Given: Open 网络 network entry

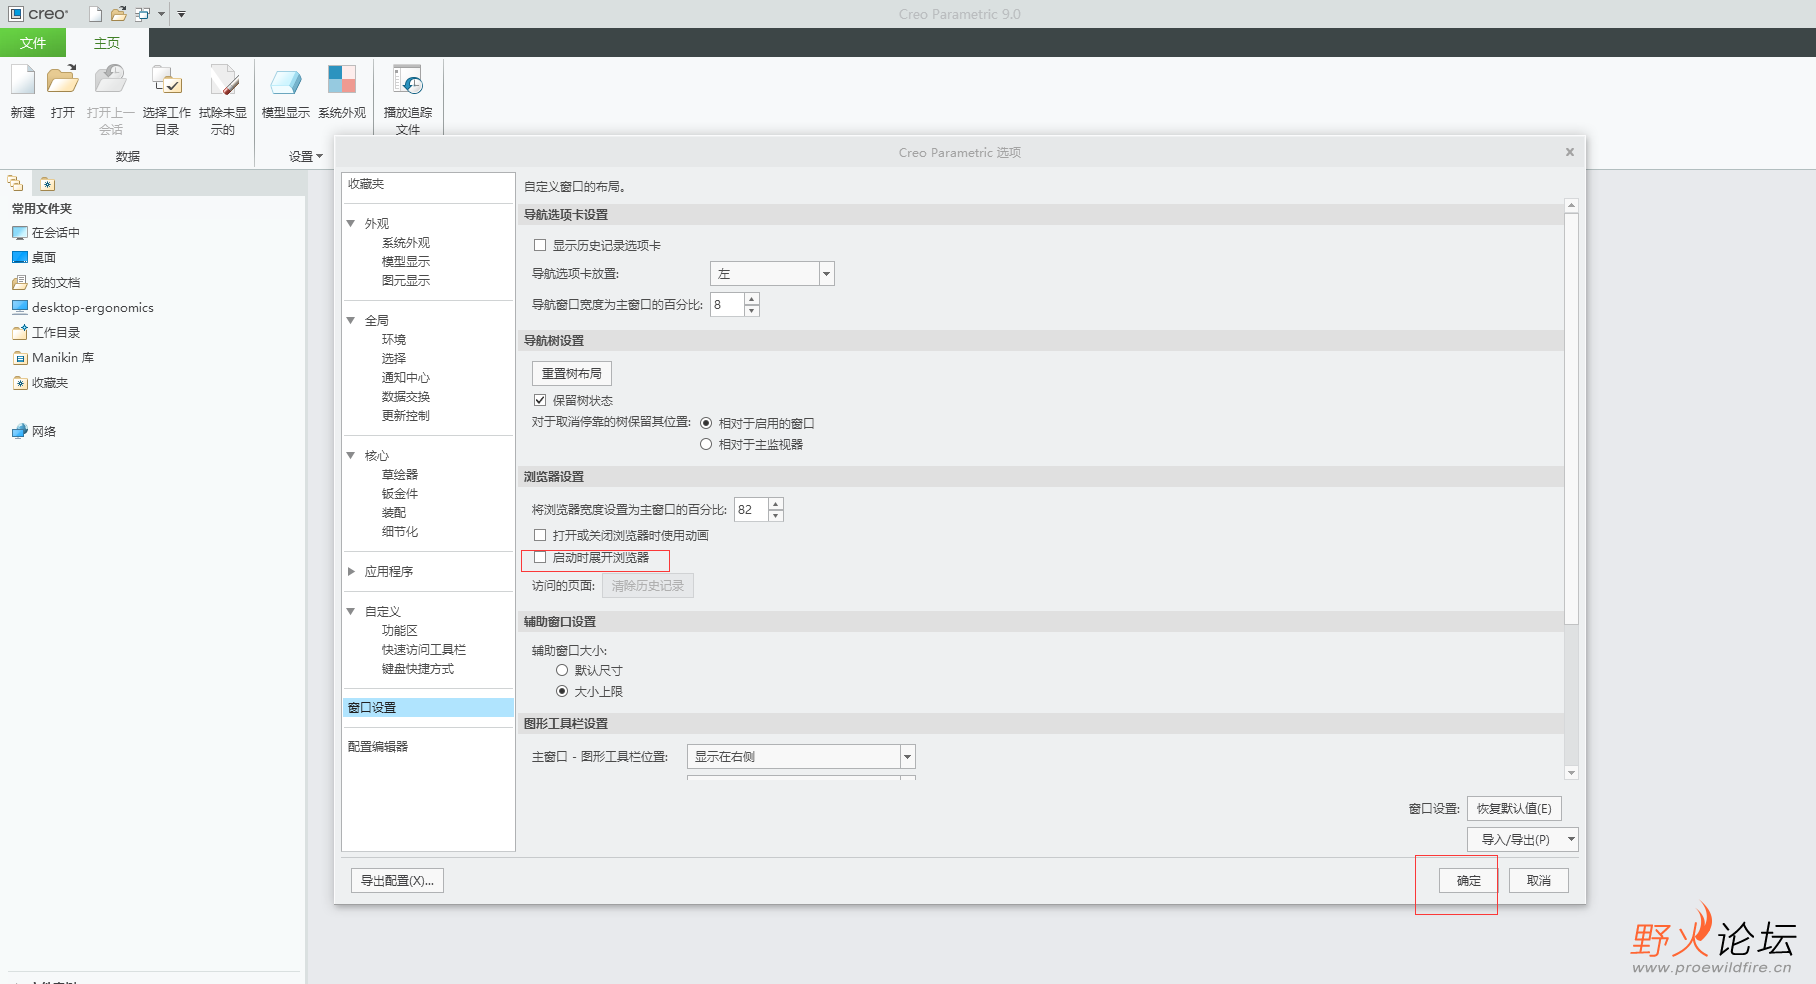Looking at the screenshot, I should coord(34,431).
